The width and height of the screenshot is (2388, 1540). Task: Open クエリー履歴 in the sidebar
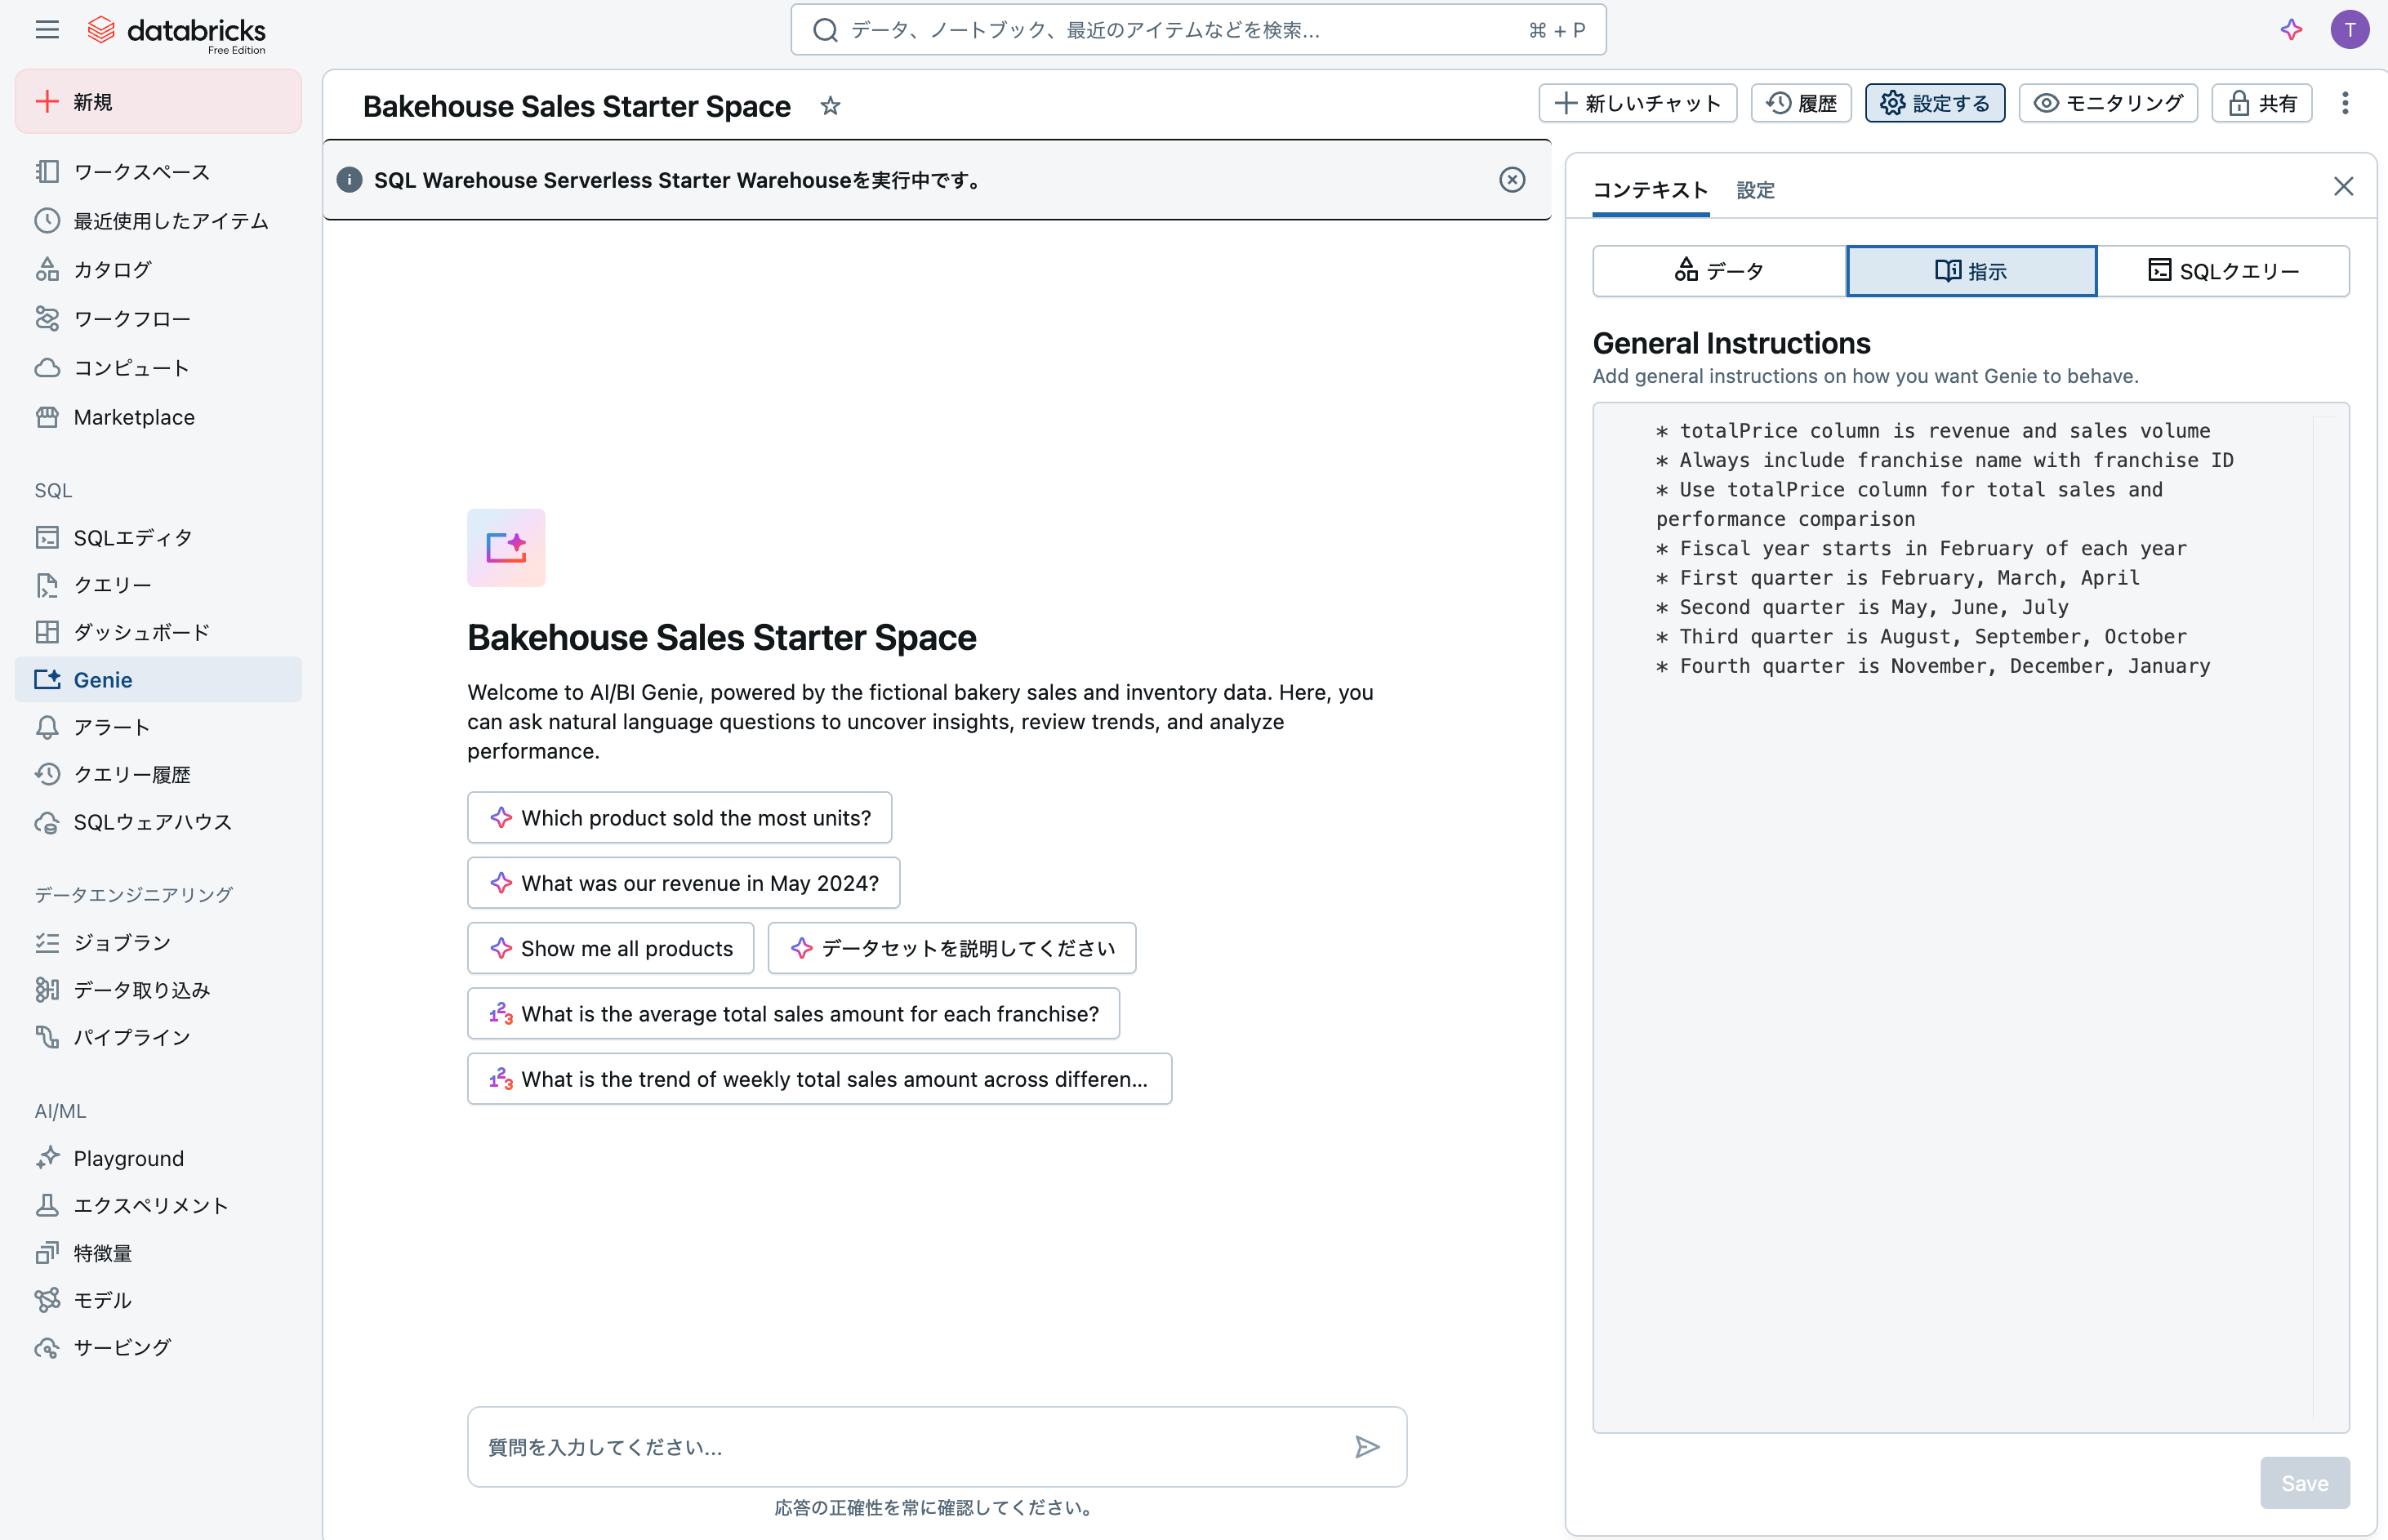tap(158, 774)
